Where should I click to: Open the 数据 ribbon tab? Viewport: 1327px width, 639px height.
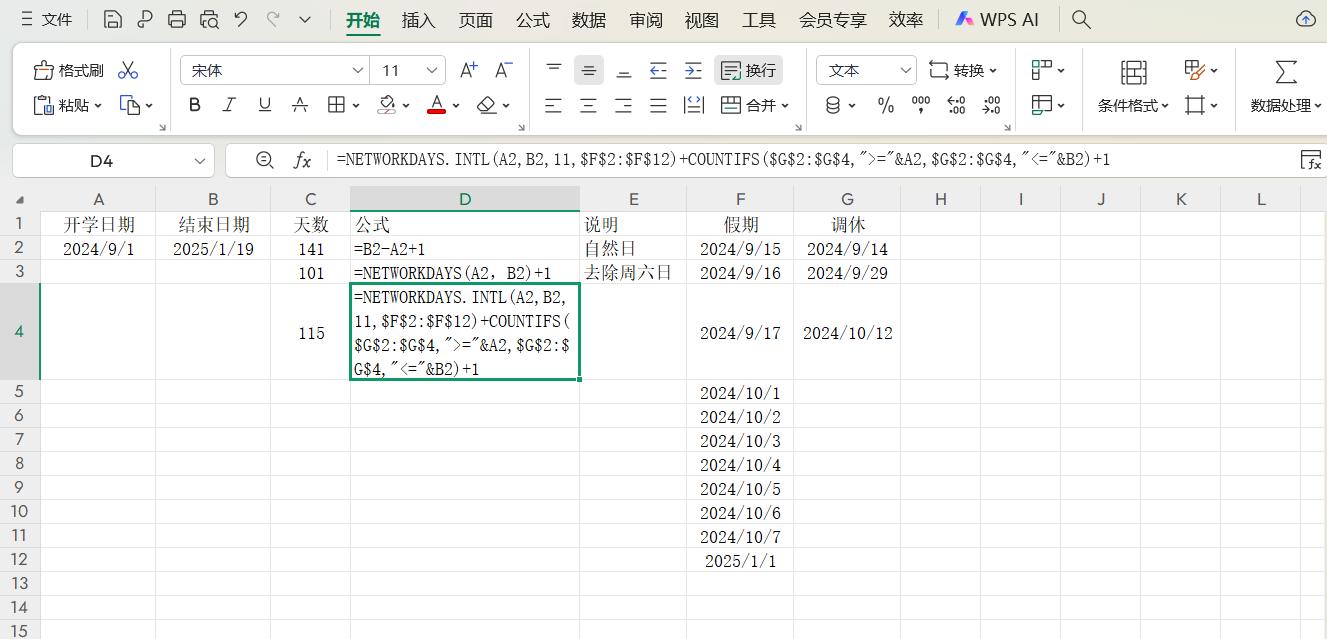tap(589, 19)
